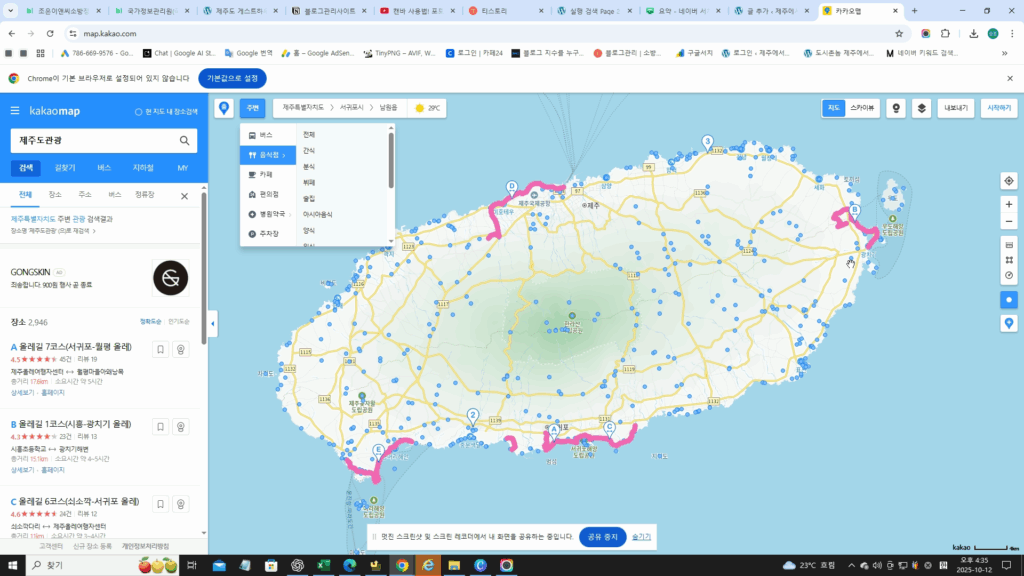The width and height of the screenshot is (1024, 576).
Task: Toggle the roadview marker button
Action: (x=897, y=107)
